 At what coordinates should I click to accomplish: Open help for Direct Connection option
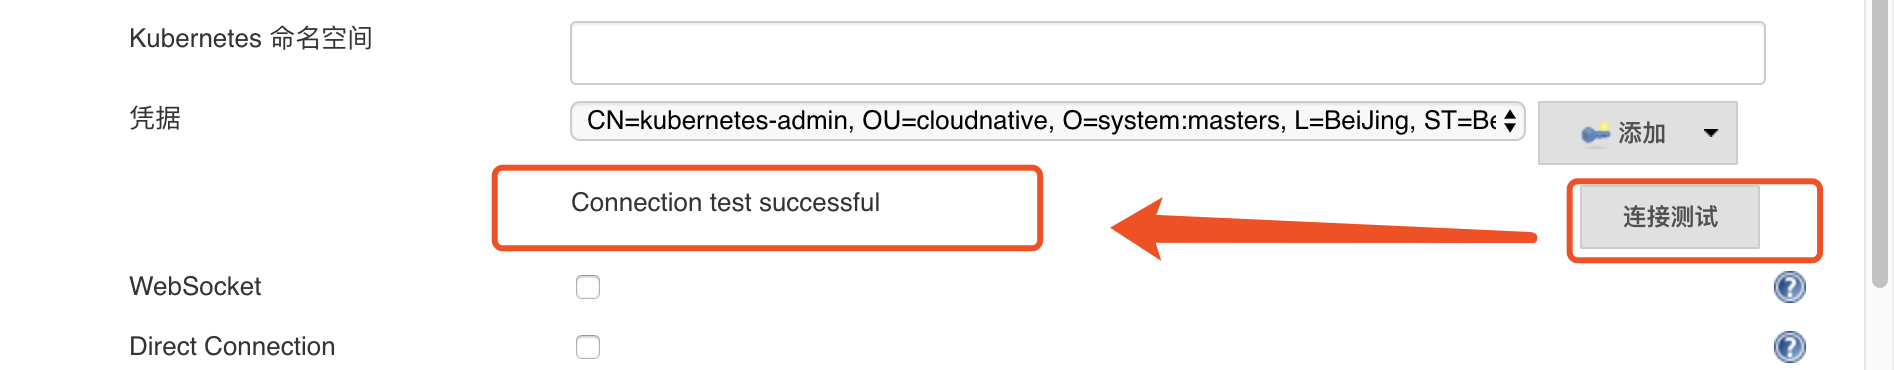[x=1789, y=347]
